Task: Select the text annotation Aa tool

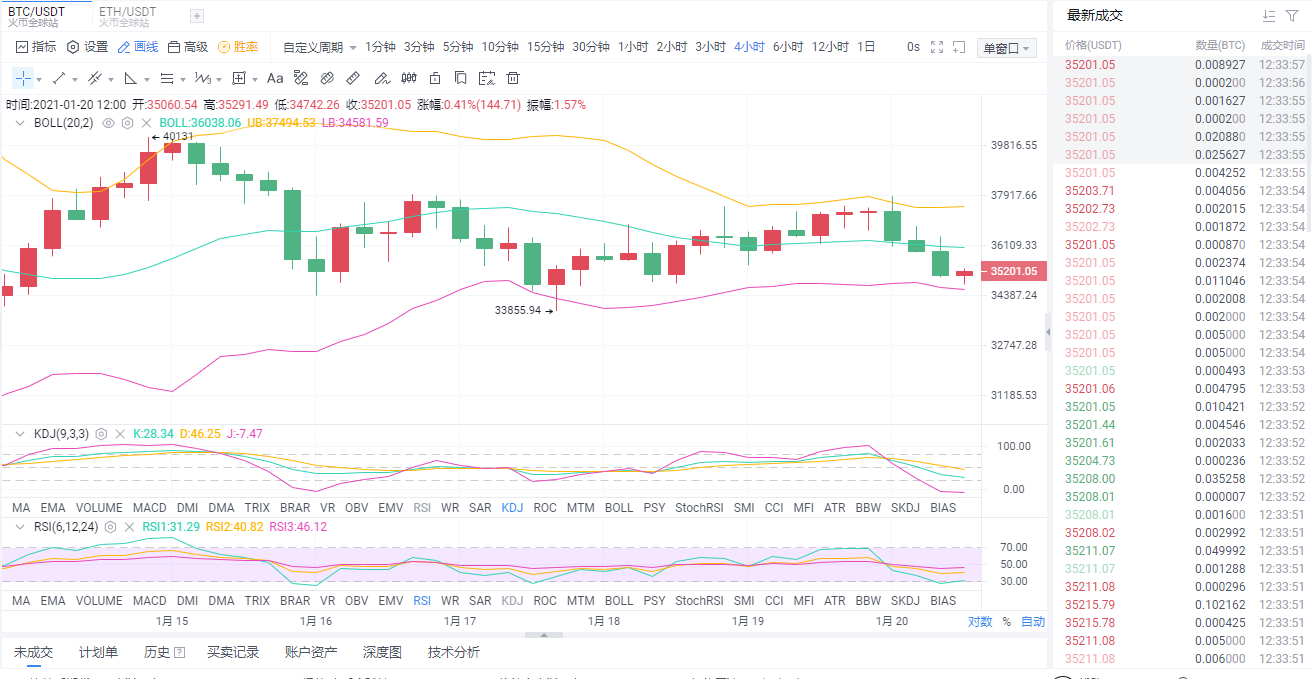Action: pyautogui.click(x=275, y=78)
